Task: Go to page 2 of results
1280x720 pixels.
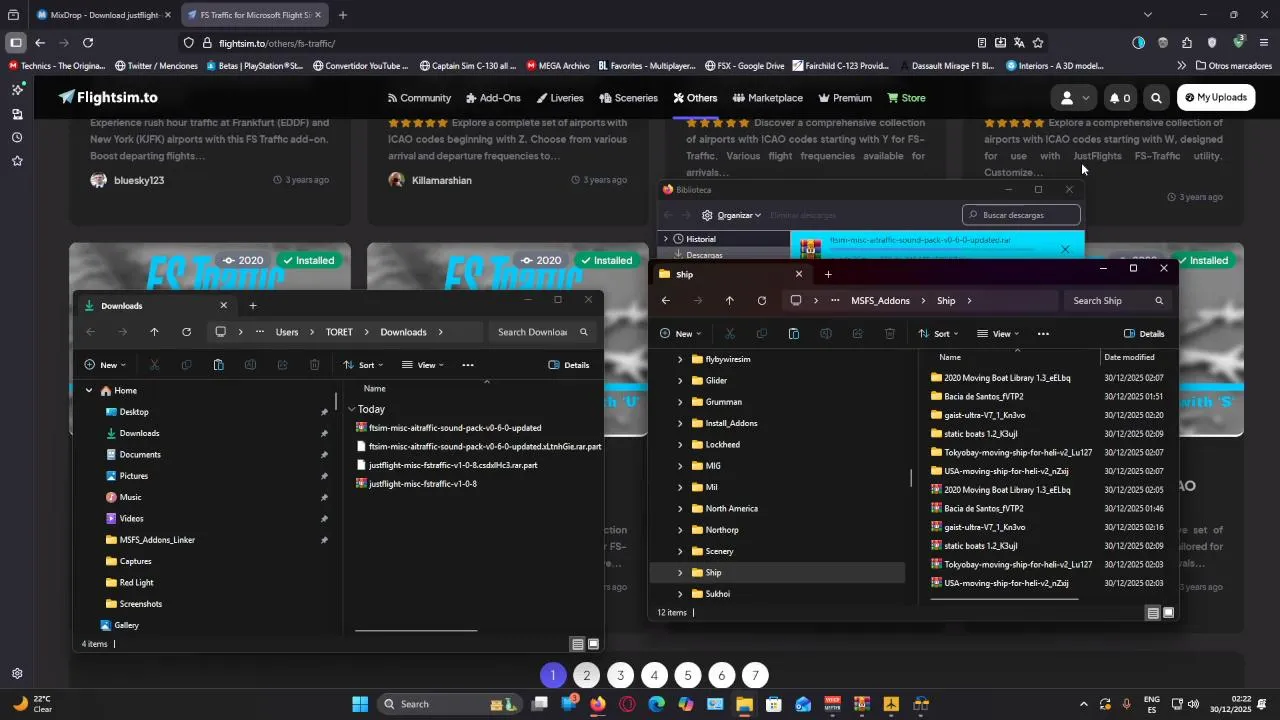Action: (x=587, y=676)
